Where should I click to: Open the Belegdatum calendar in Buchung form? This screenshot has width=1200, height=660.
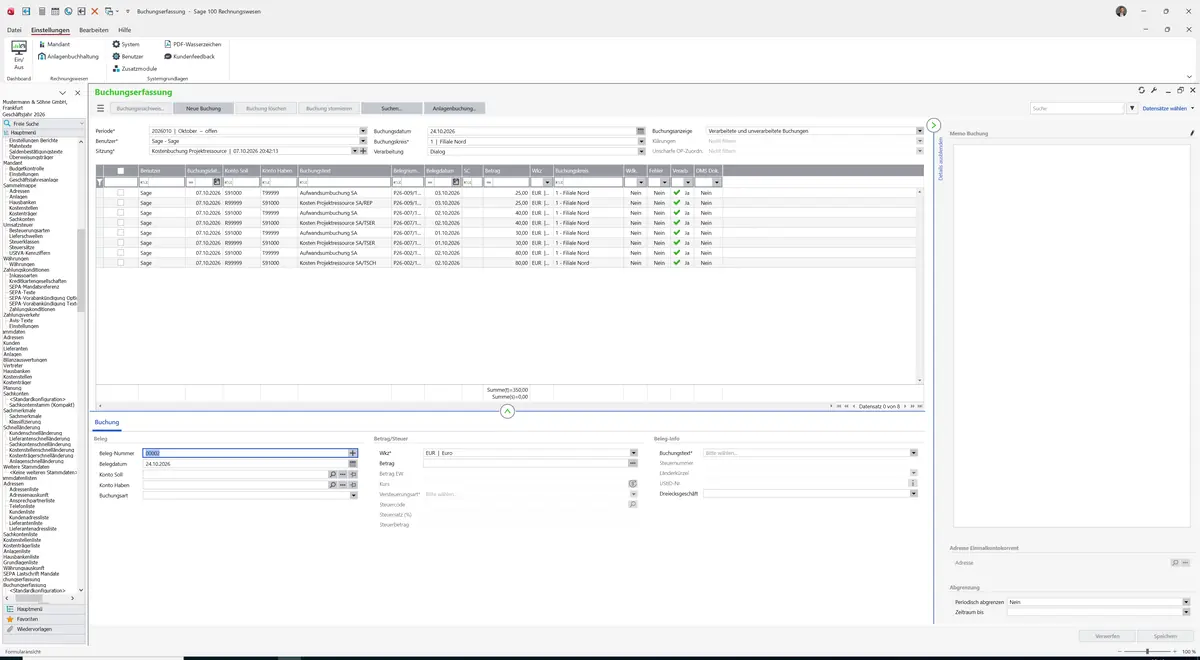point(352,464)
